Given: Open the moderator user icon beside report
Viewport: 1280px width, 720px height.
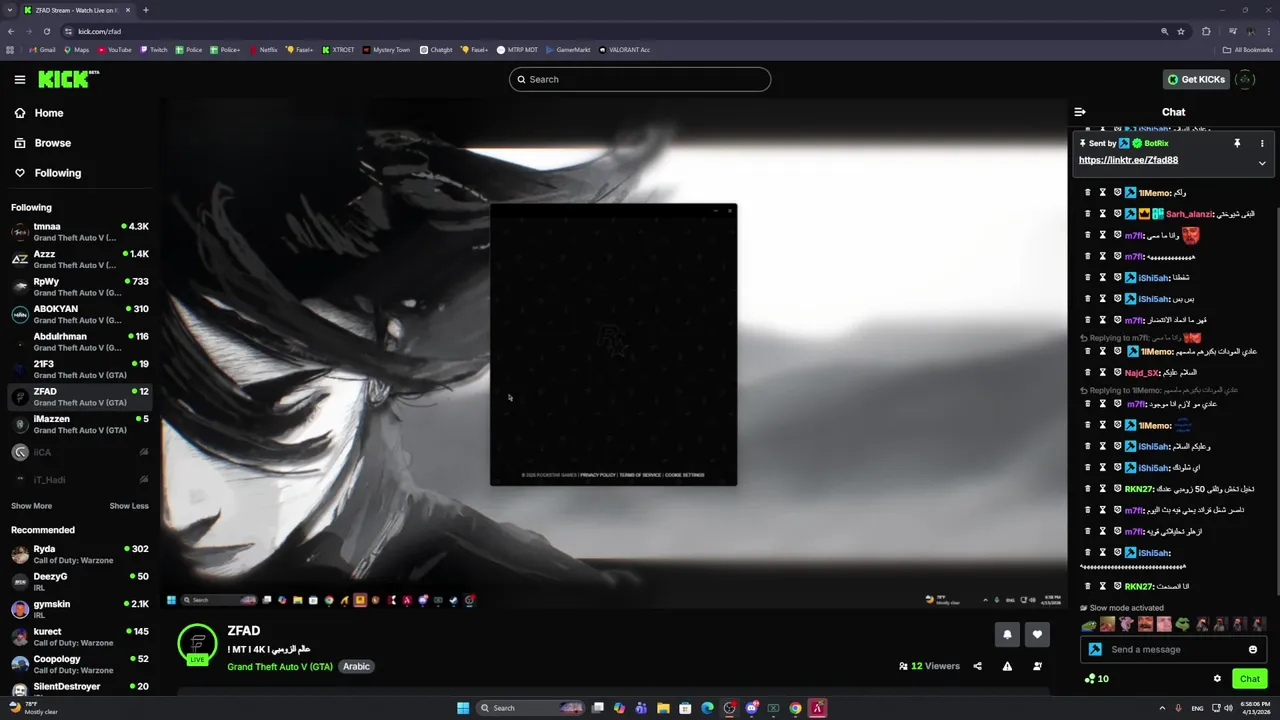Looking at the screenshot, I should (1037, 666).
